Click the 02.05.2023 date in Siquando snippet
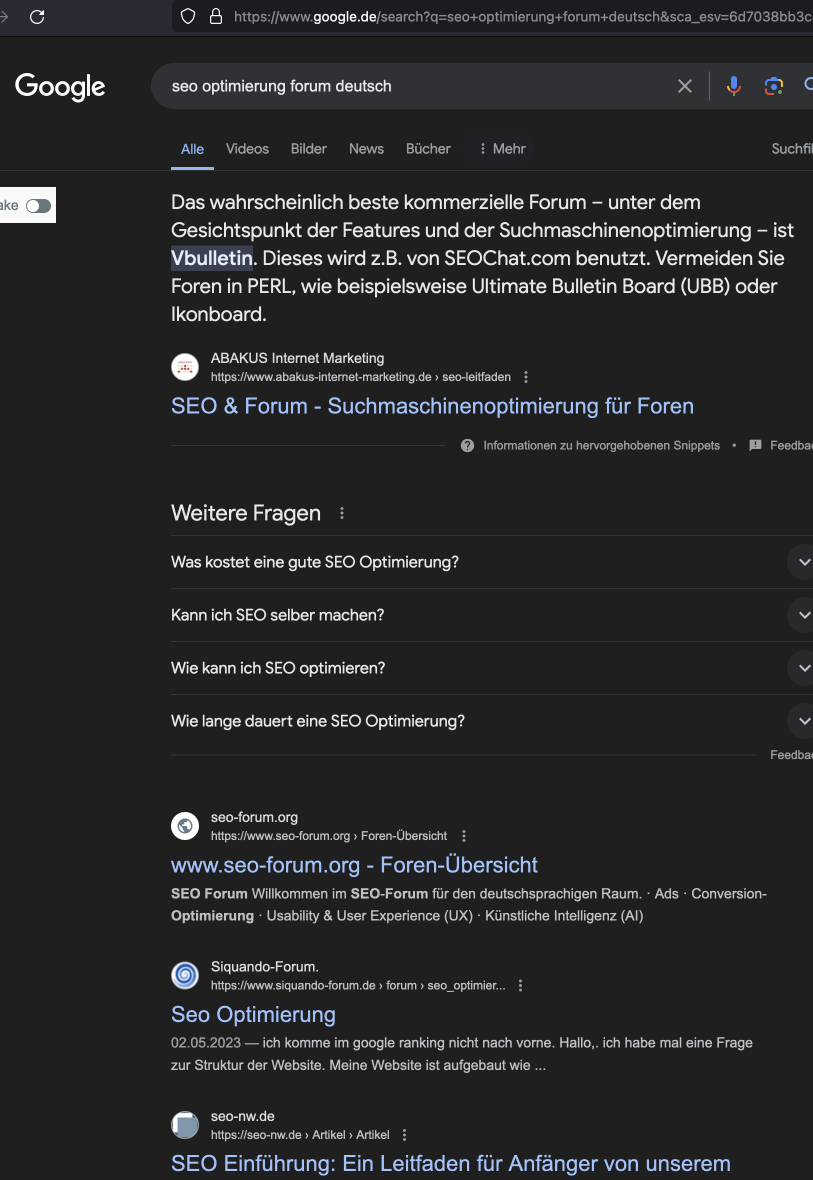This screenshot has height=1180, width=813. coord(206,1043)
